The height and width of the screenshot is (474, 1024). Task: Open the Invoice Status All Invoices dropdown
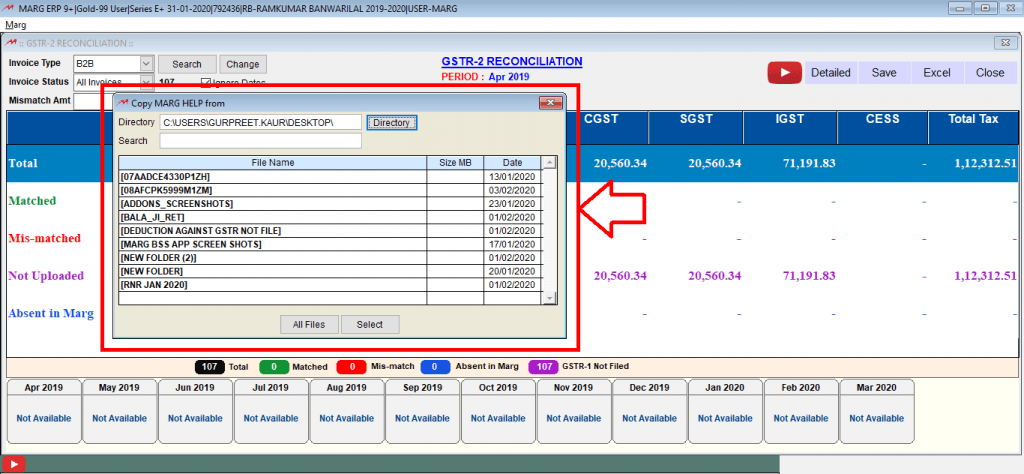tap(146, 82)
